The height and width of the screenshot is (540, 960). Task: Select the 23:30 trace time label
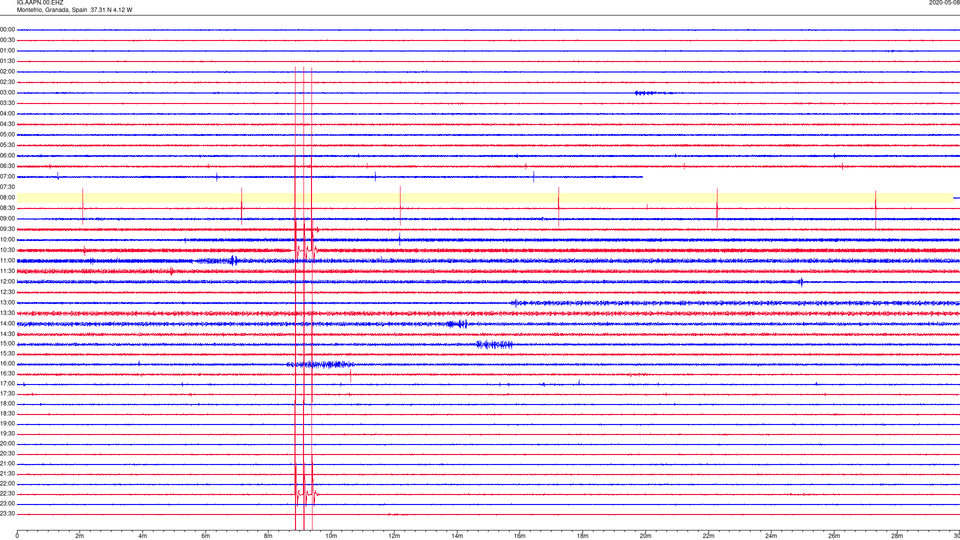coord(7,514)
